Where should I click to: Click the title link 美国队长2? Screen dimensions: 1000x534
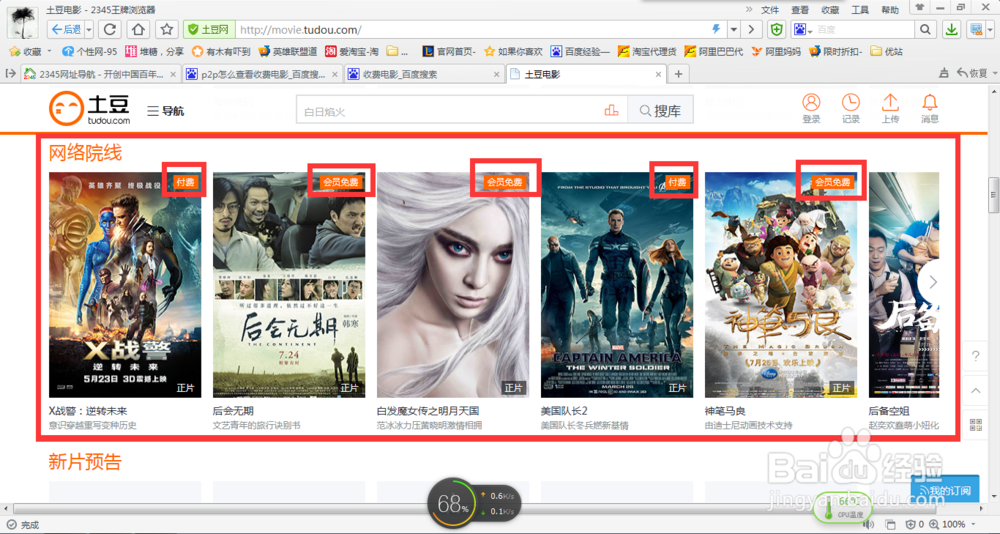coord(564,411)
